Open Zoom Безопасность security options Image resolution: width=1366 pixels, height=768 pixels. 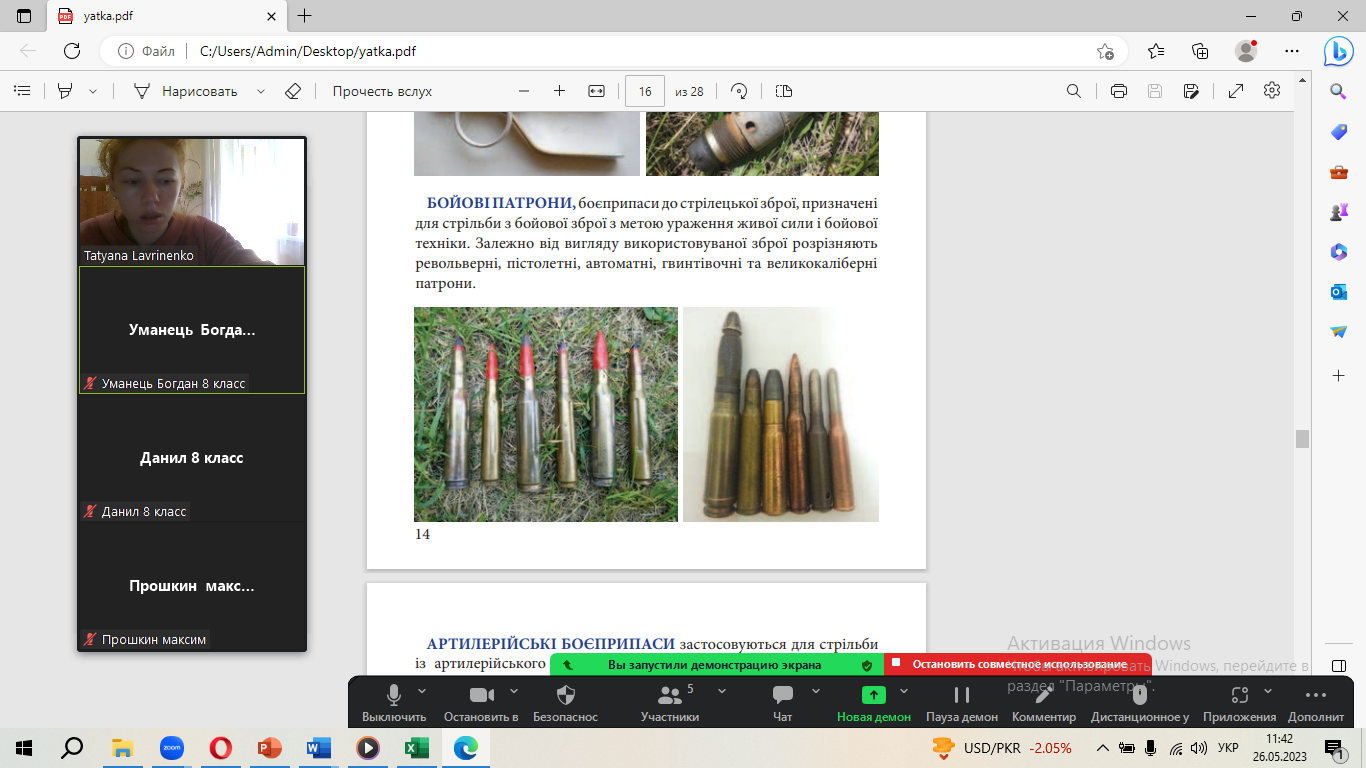tap(565, 702)
